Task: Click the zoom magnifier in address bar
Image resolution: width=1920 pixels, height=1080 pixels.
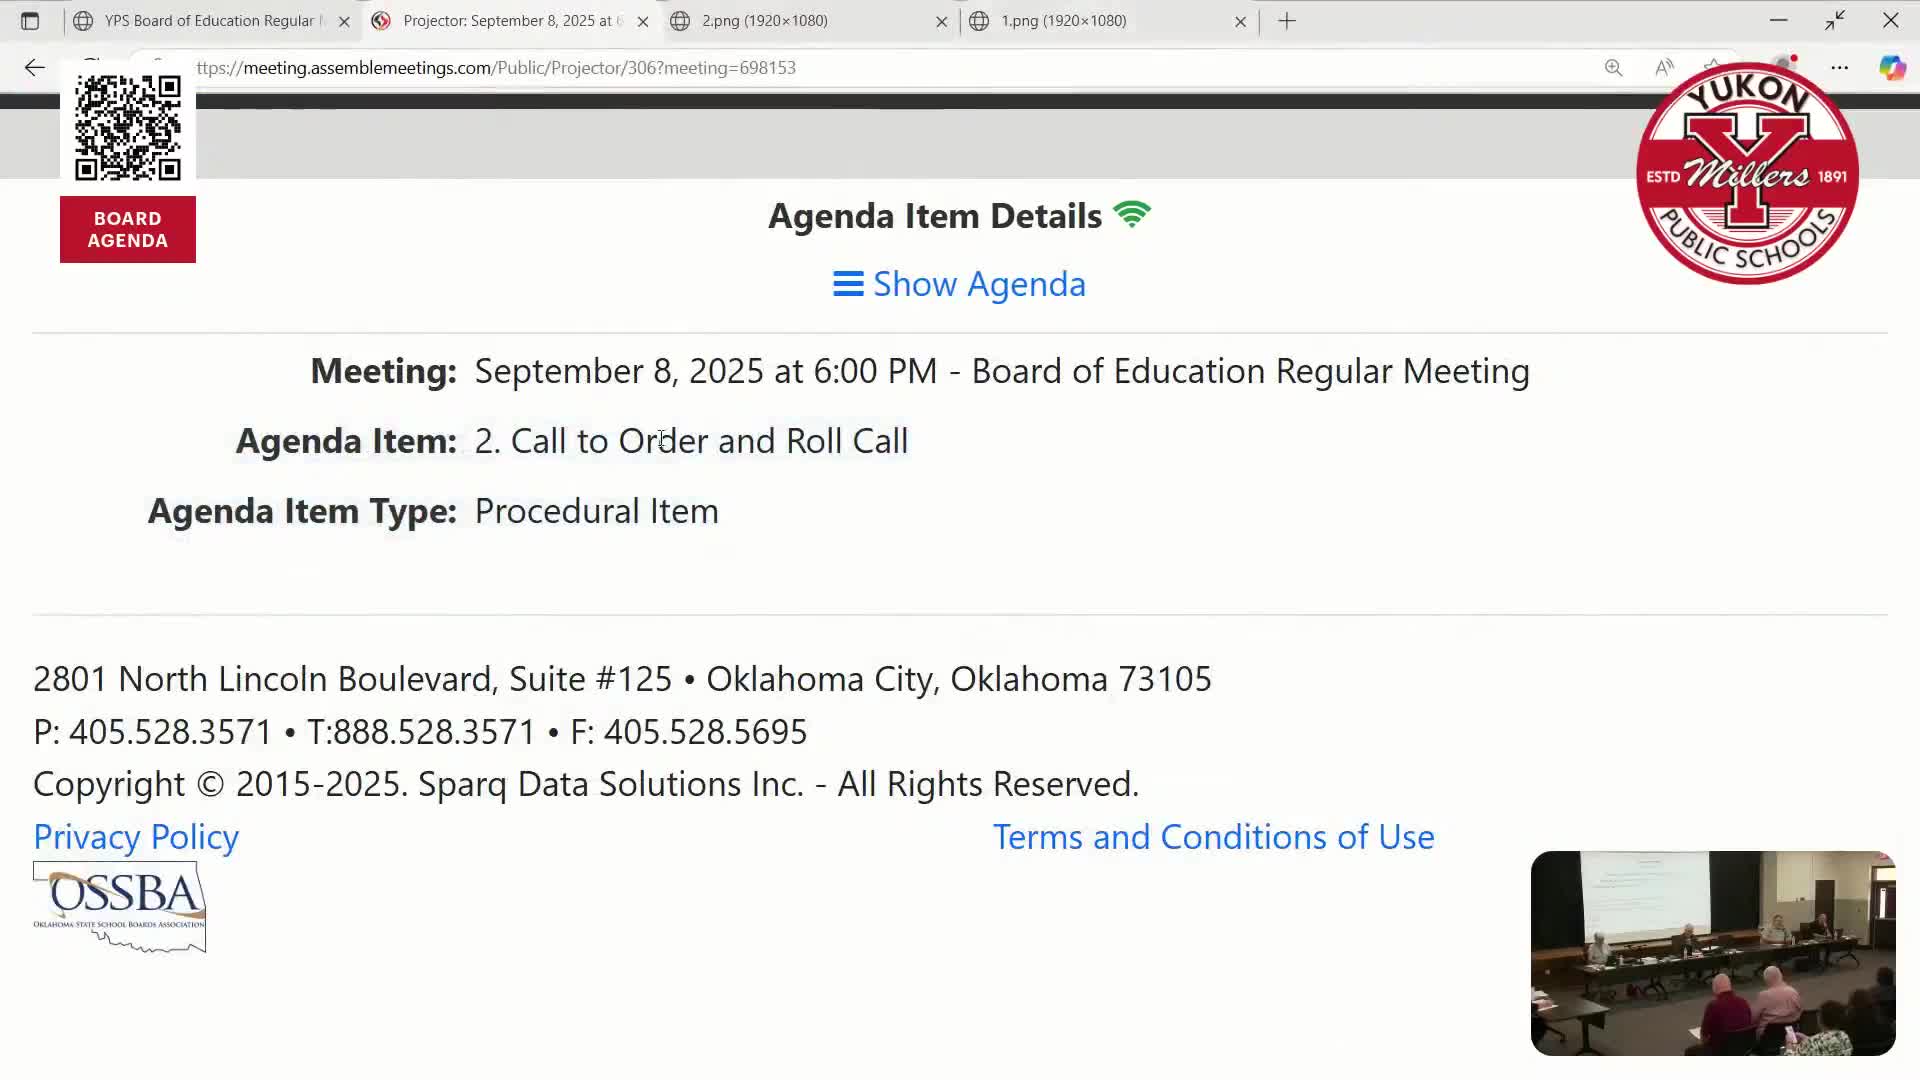Action: [x=1613, y=68]
